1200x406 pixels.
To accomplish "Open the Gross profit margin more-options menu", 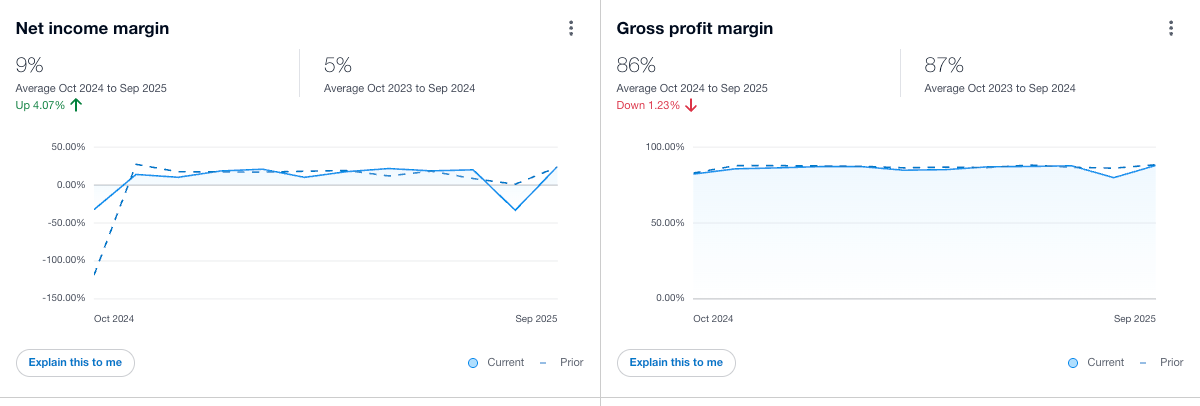I will (1171, 28).
